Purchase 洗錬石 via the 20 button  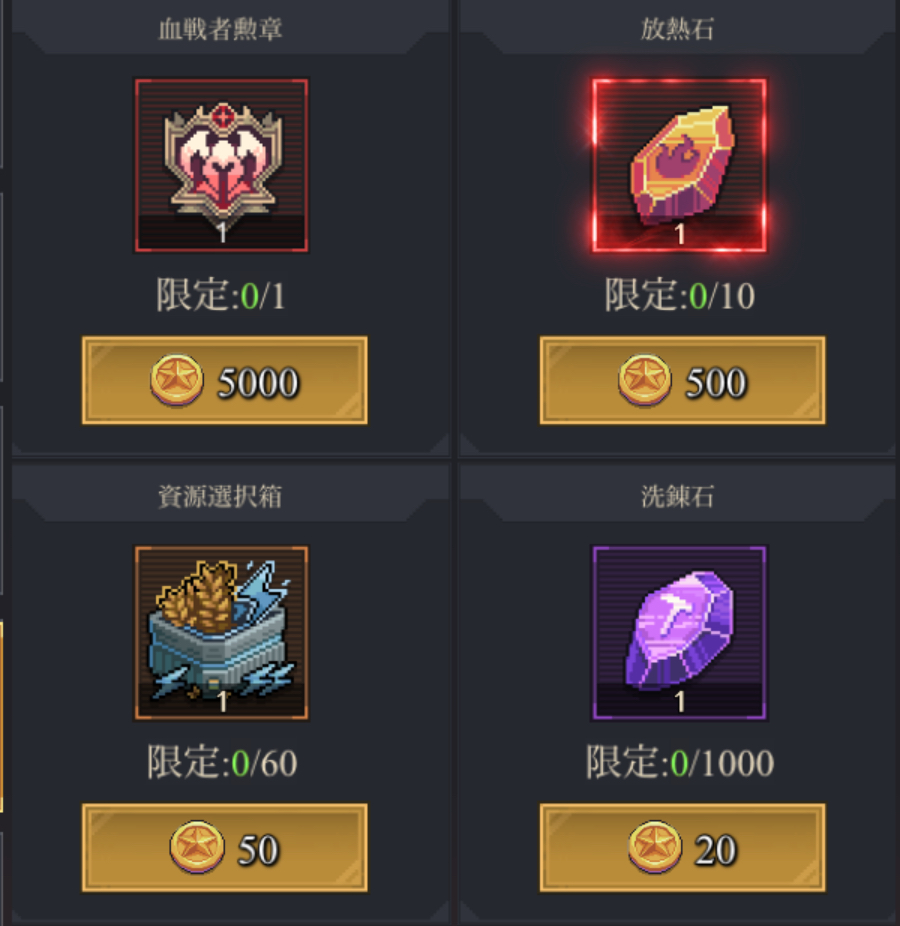click(683, 847)
